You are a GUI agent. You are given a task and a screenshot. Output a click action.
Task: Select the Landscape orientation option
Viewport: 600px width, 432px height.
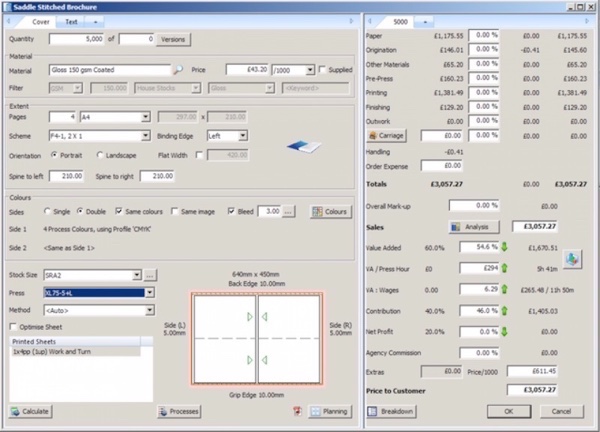click(x=101, y=155)
